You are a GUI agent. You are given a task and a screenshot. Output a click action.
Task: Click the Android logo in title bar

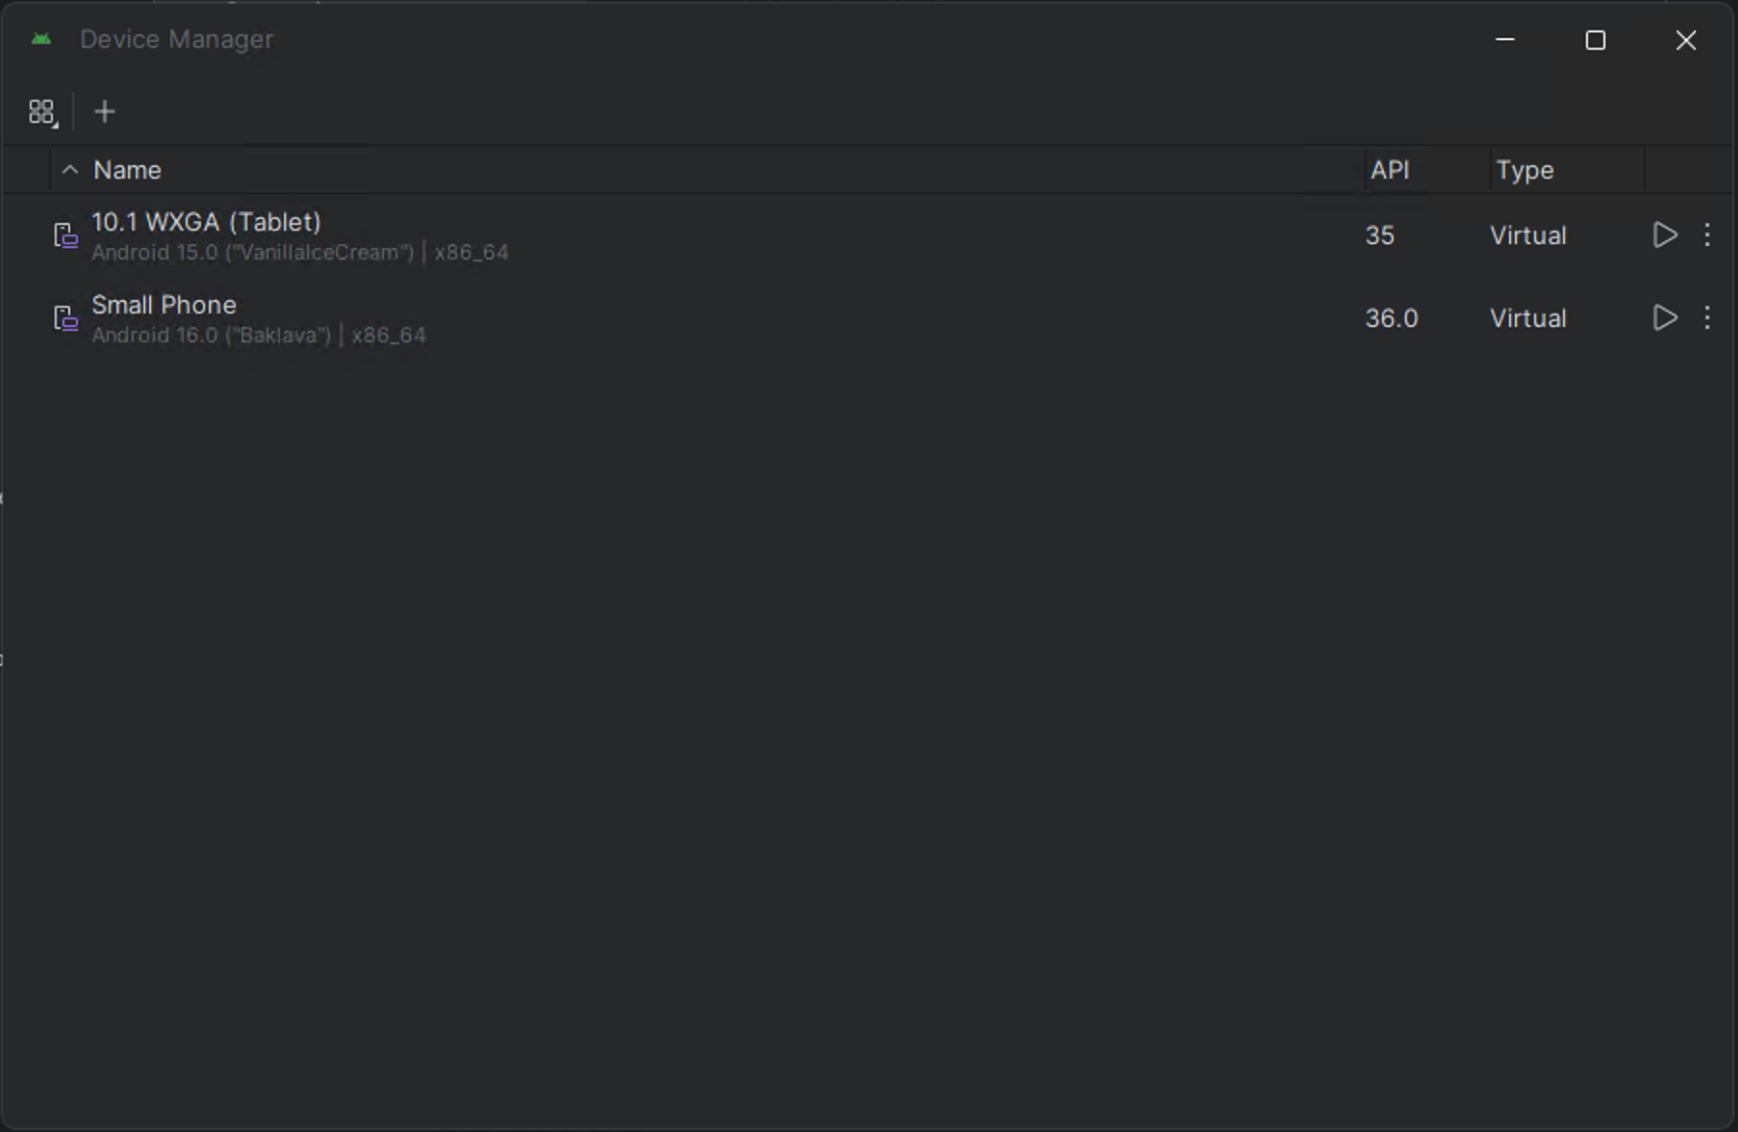[41, 39]
